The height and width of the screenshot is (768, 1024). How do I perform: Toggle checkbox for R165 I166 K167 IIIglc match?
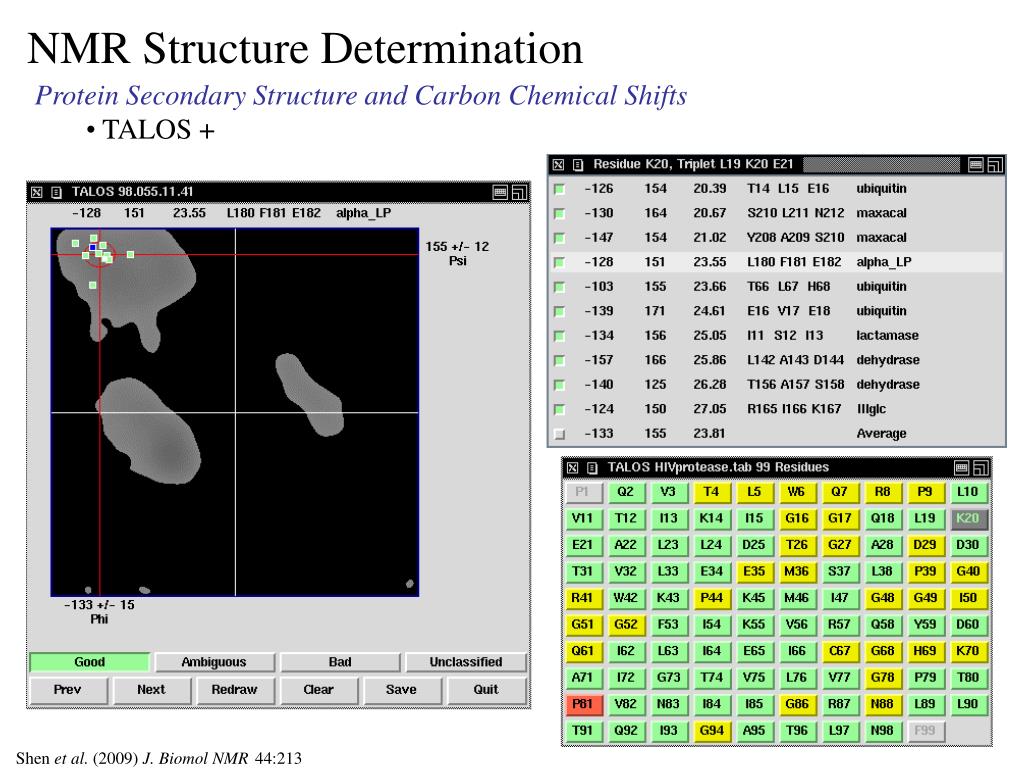(x=559, y=409)
